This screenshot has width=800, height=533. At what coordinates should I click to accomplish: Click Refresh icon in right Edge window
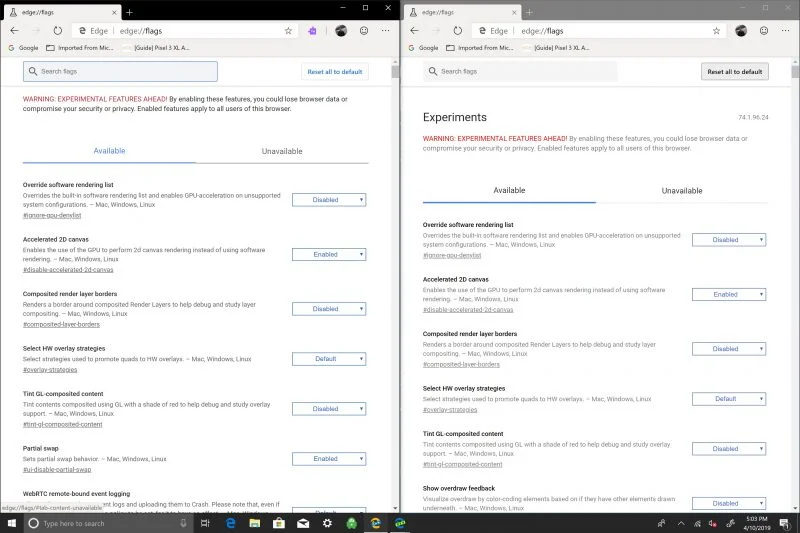(x=458, y=31)
